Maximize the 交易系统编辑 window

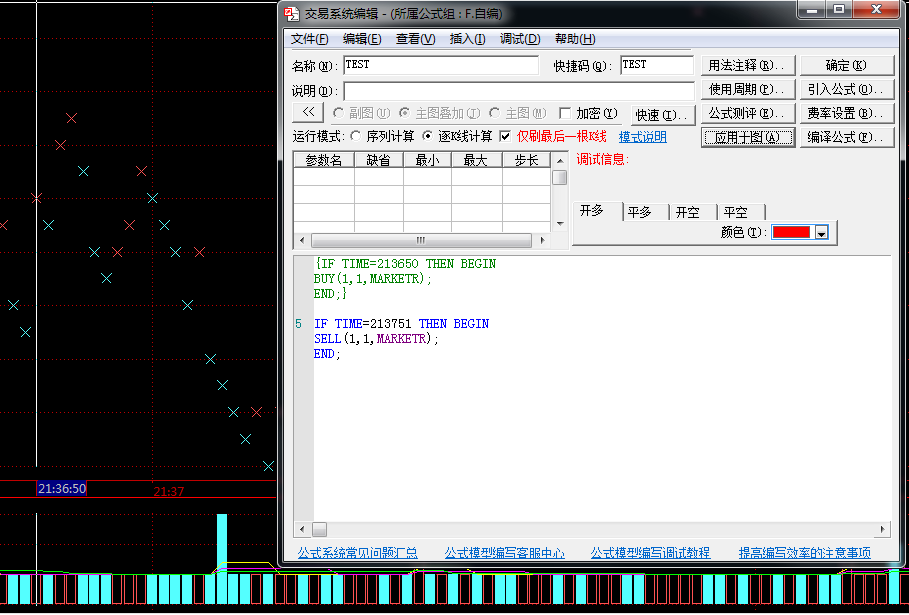839,10
